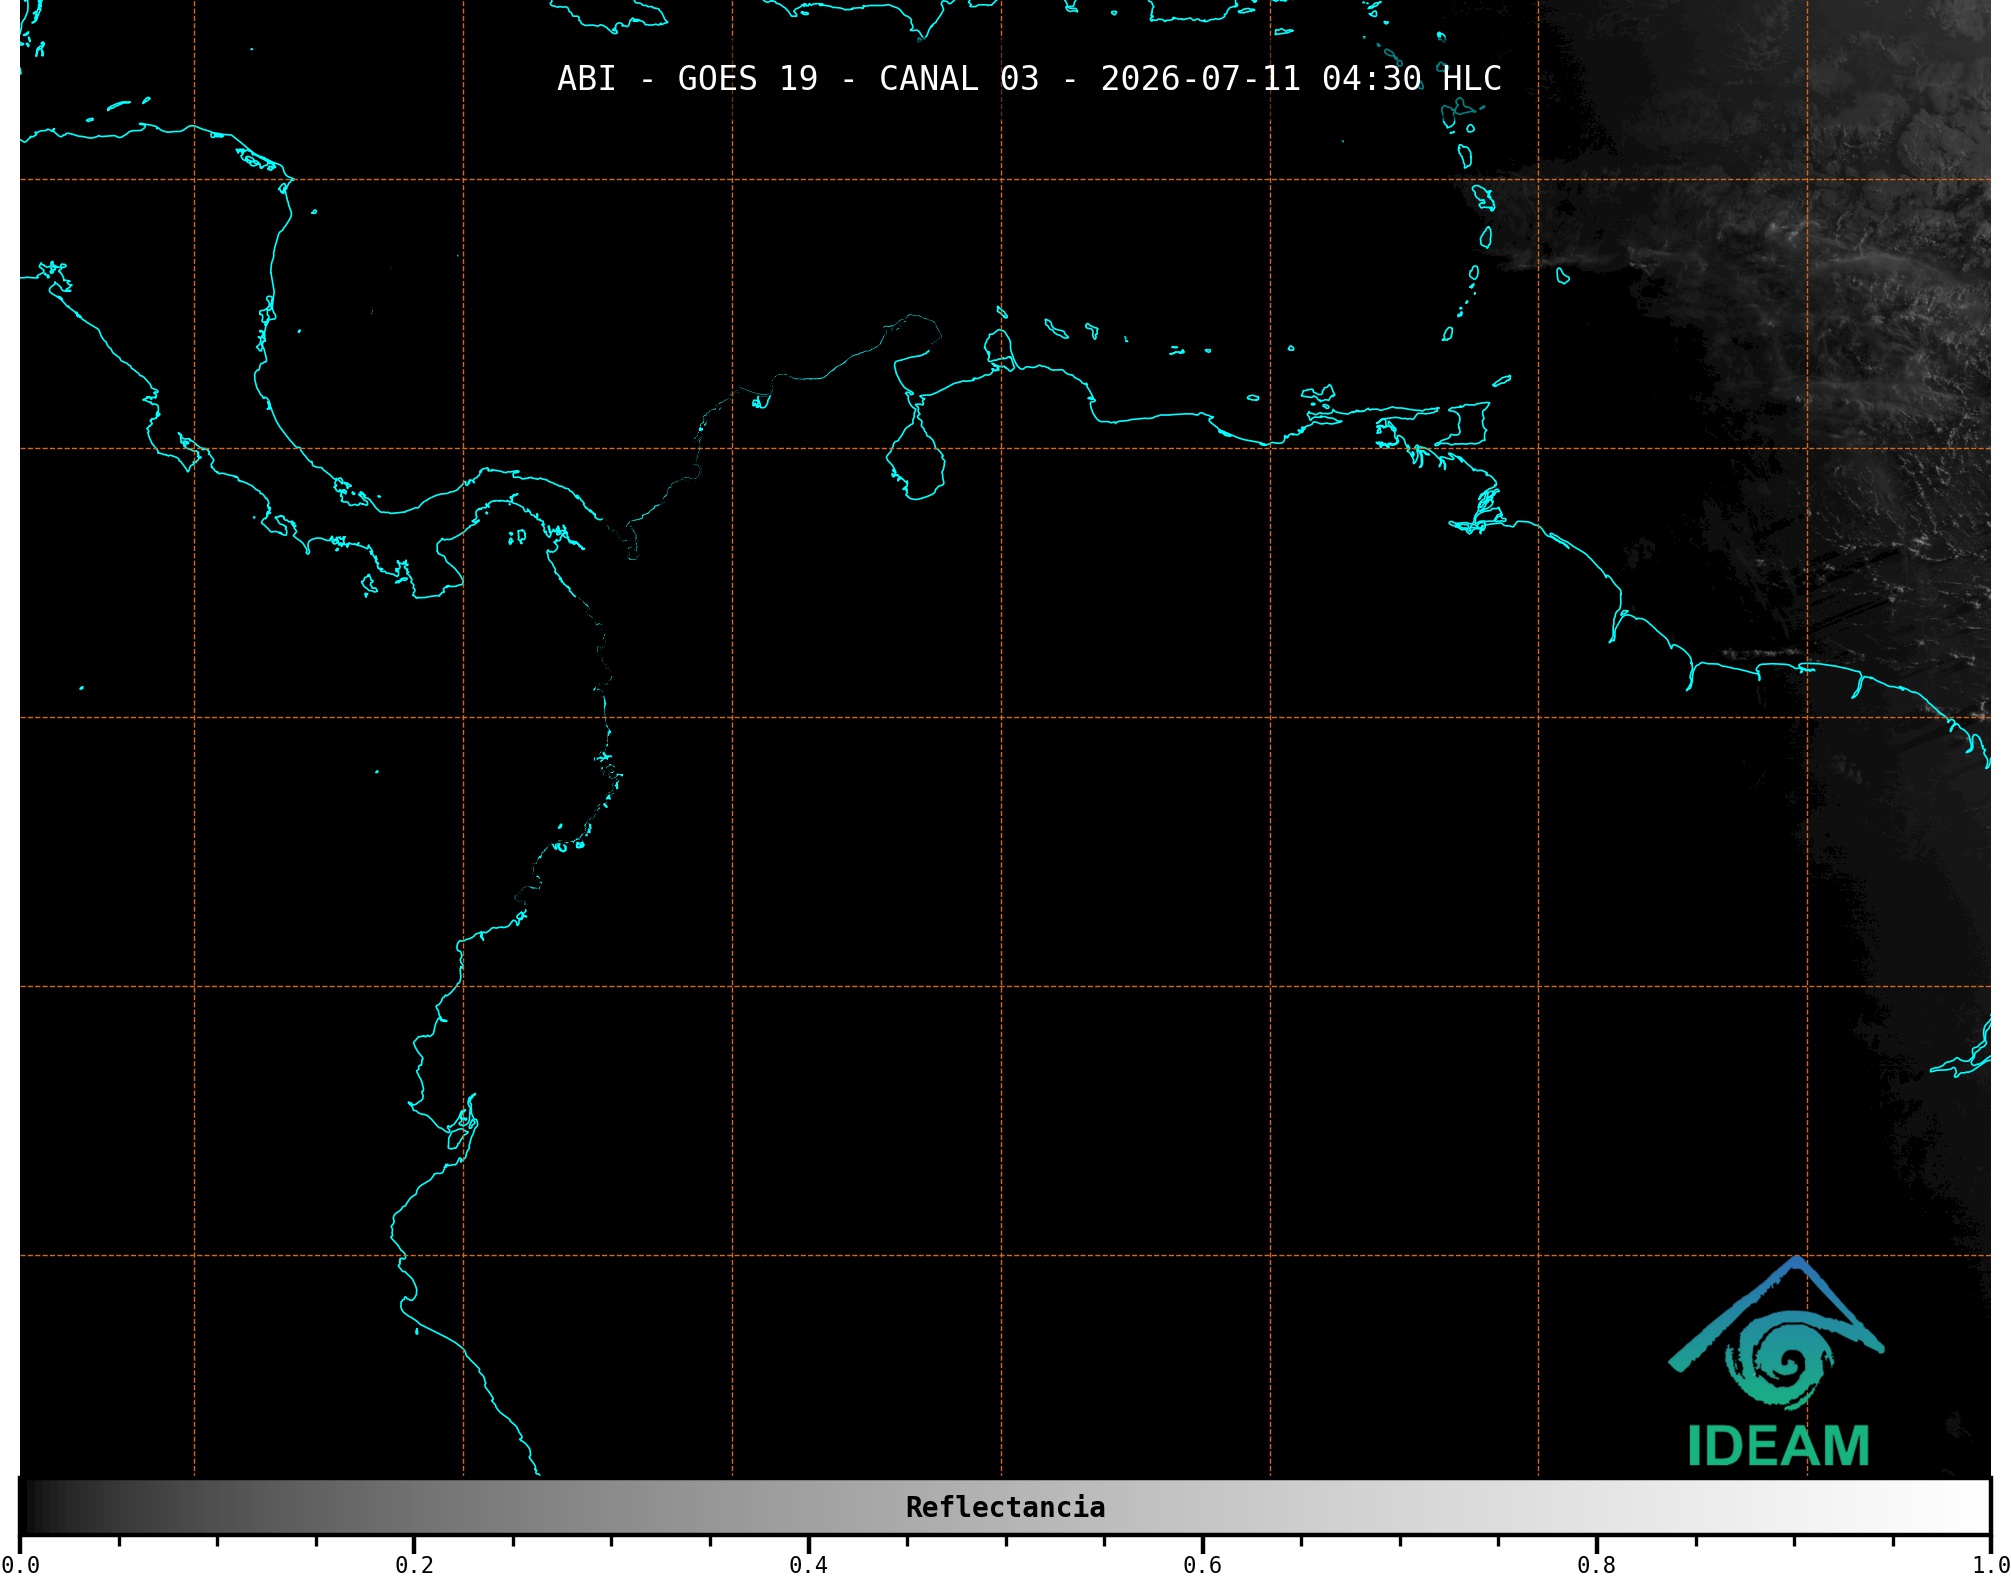Screen dimensions: 2011x1577
Task: Click the '2026-07-11 04:30 HLC' timestamp
Action: (1301, 79)
